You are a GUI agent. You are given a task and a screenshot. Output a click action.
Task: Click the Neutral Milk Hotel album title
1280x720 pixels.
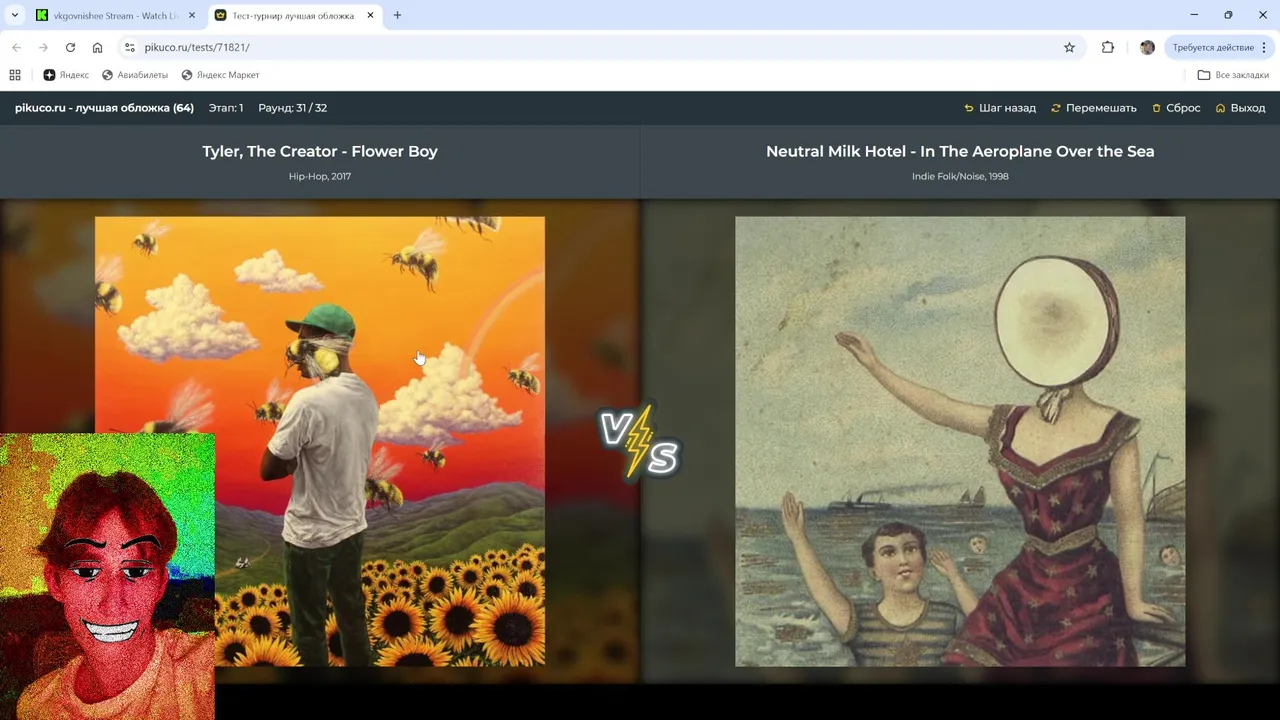(960, 151)
